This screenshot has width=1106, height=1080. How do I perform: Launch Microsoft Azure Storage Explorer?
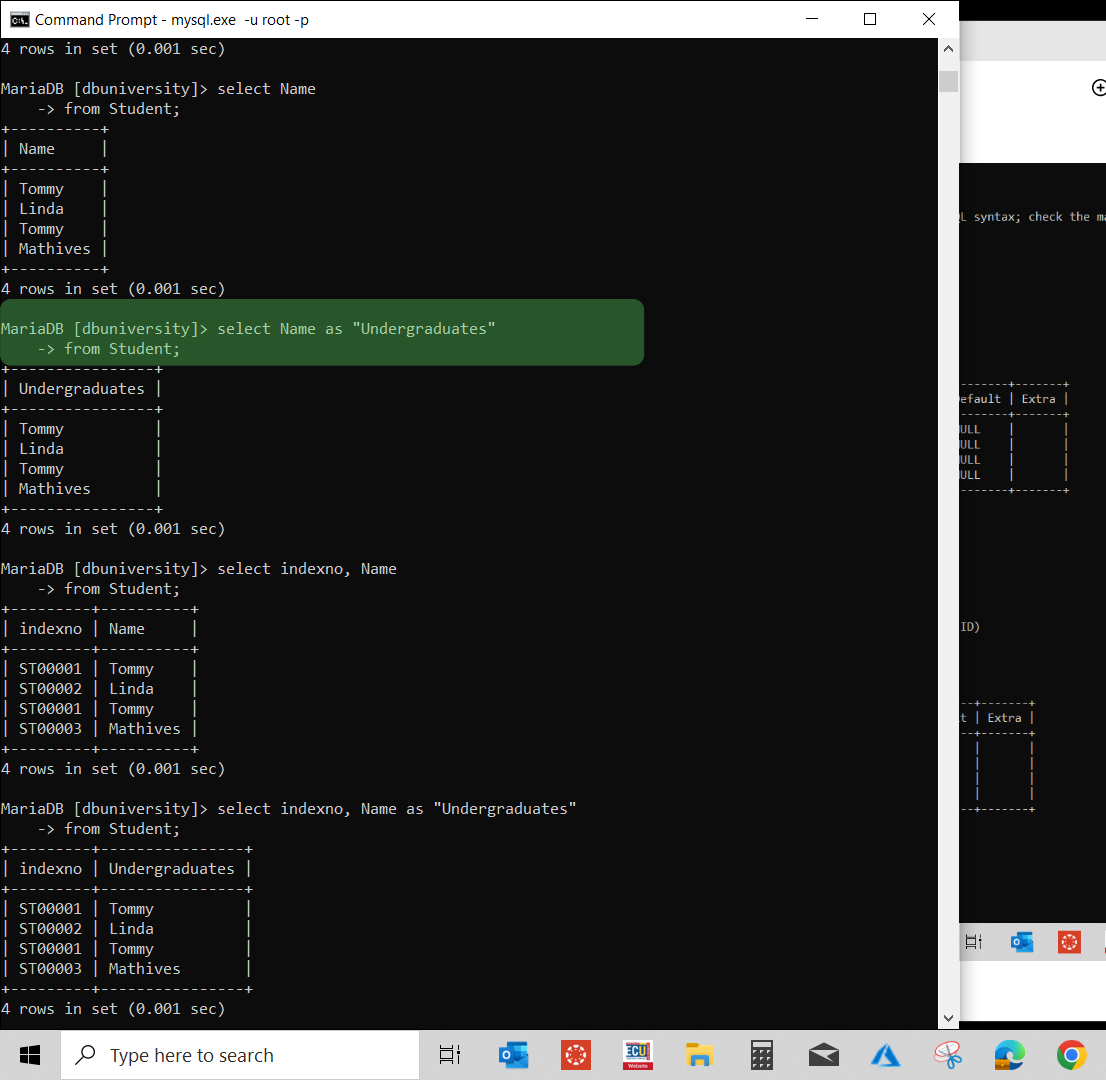click(885, 1054)
